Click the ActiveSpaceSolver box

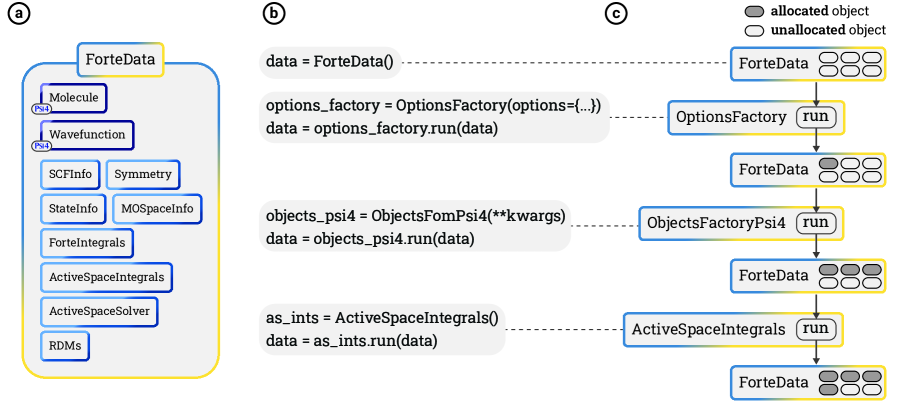point(99,310)
